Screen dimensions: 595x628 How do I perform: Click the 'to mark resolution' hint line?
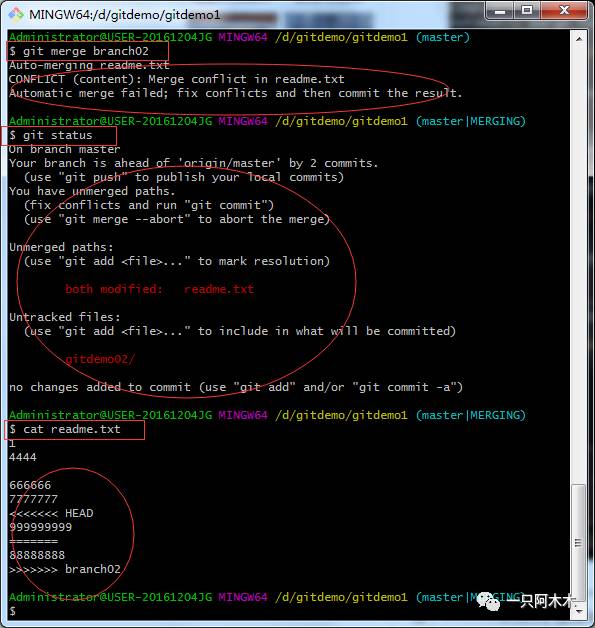tap(177, 261)
